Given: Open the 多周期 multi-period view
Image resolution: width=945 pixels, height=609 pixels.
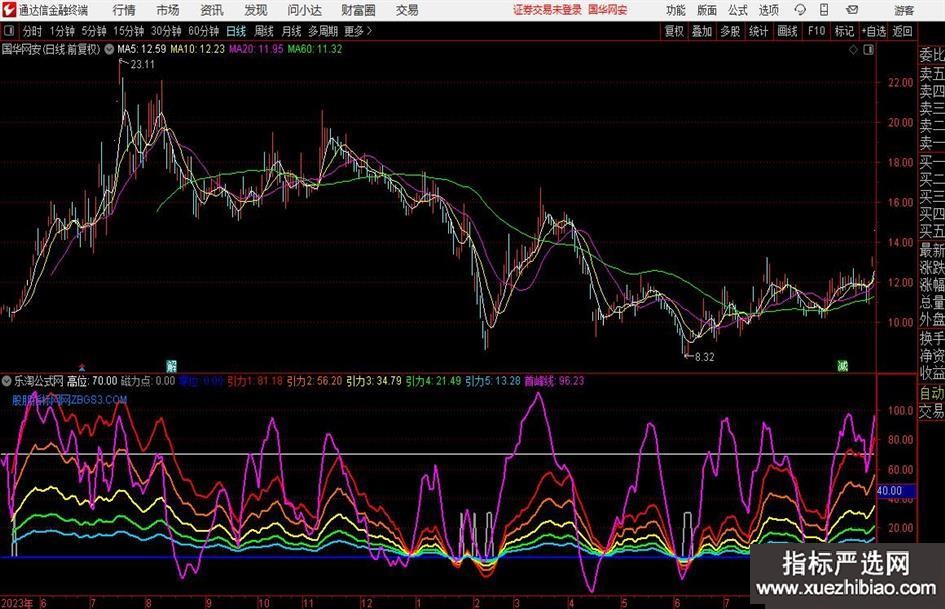Looking at the screenshot, I should 323,31.
